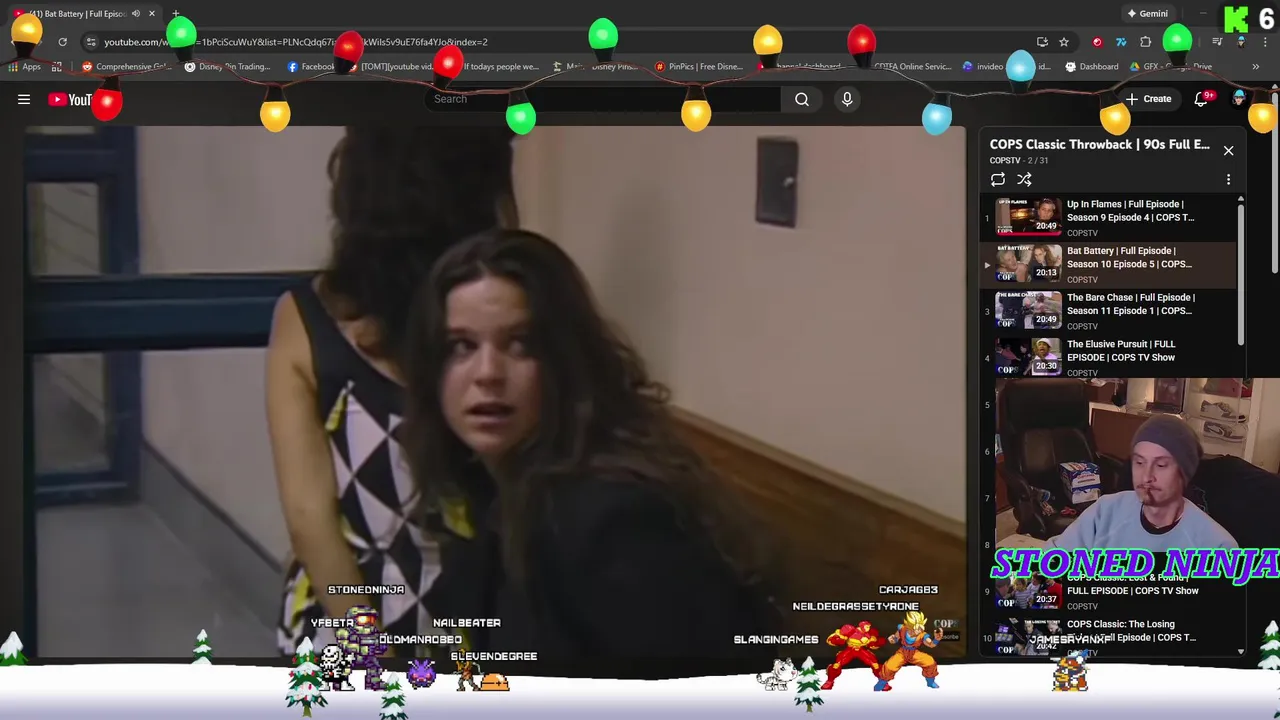The height and width of the screenshot is (720, 1280).
Task: Open COPS Classic: The Losing video
Action: (x=1131, y=631)
